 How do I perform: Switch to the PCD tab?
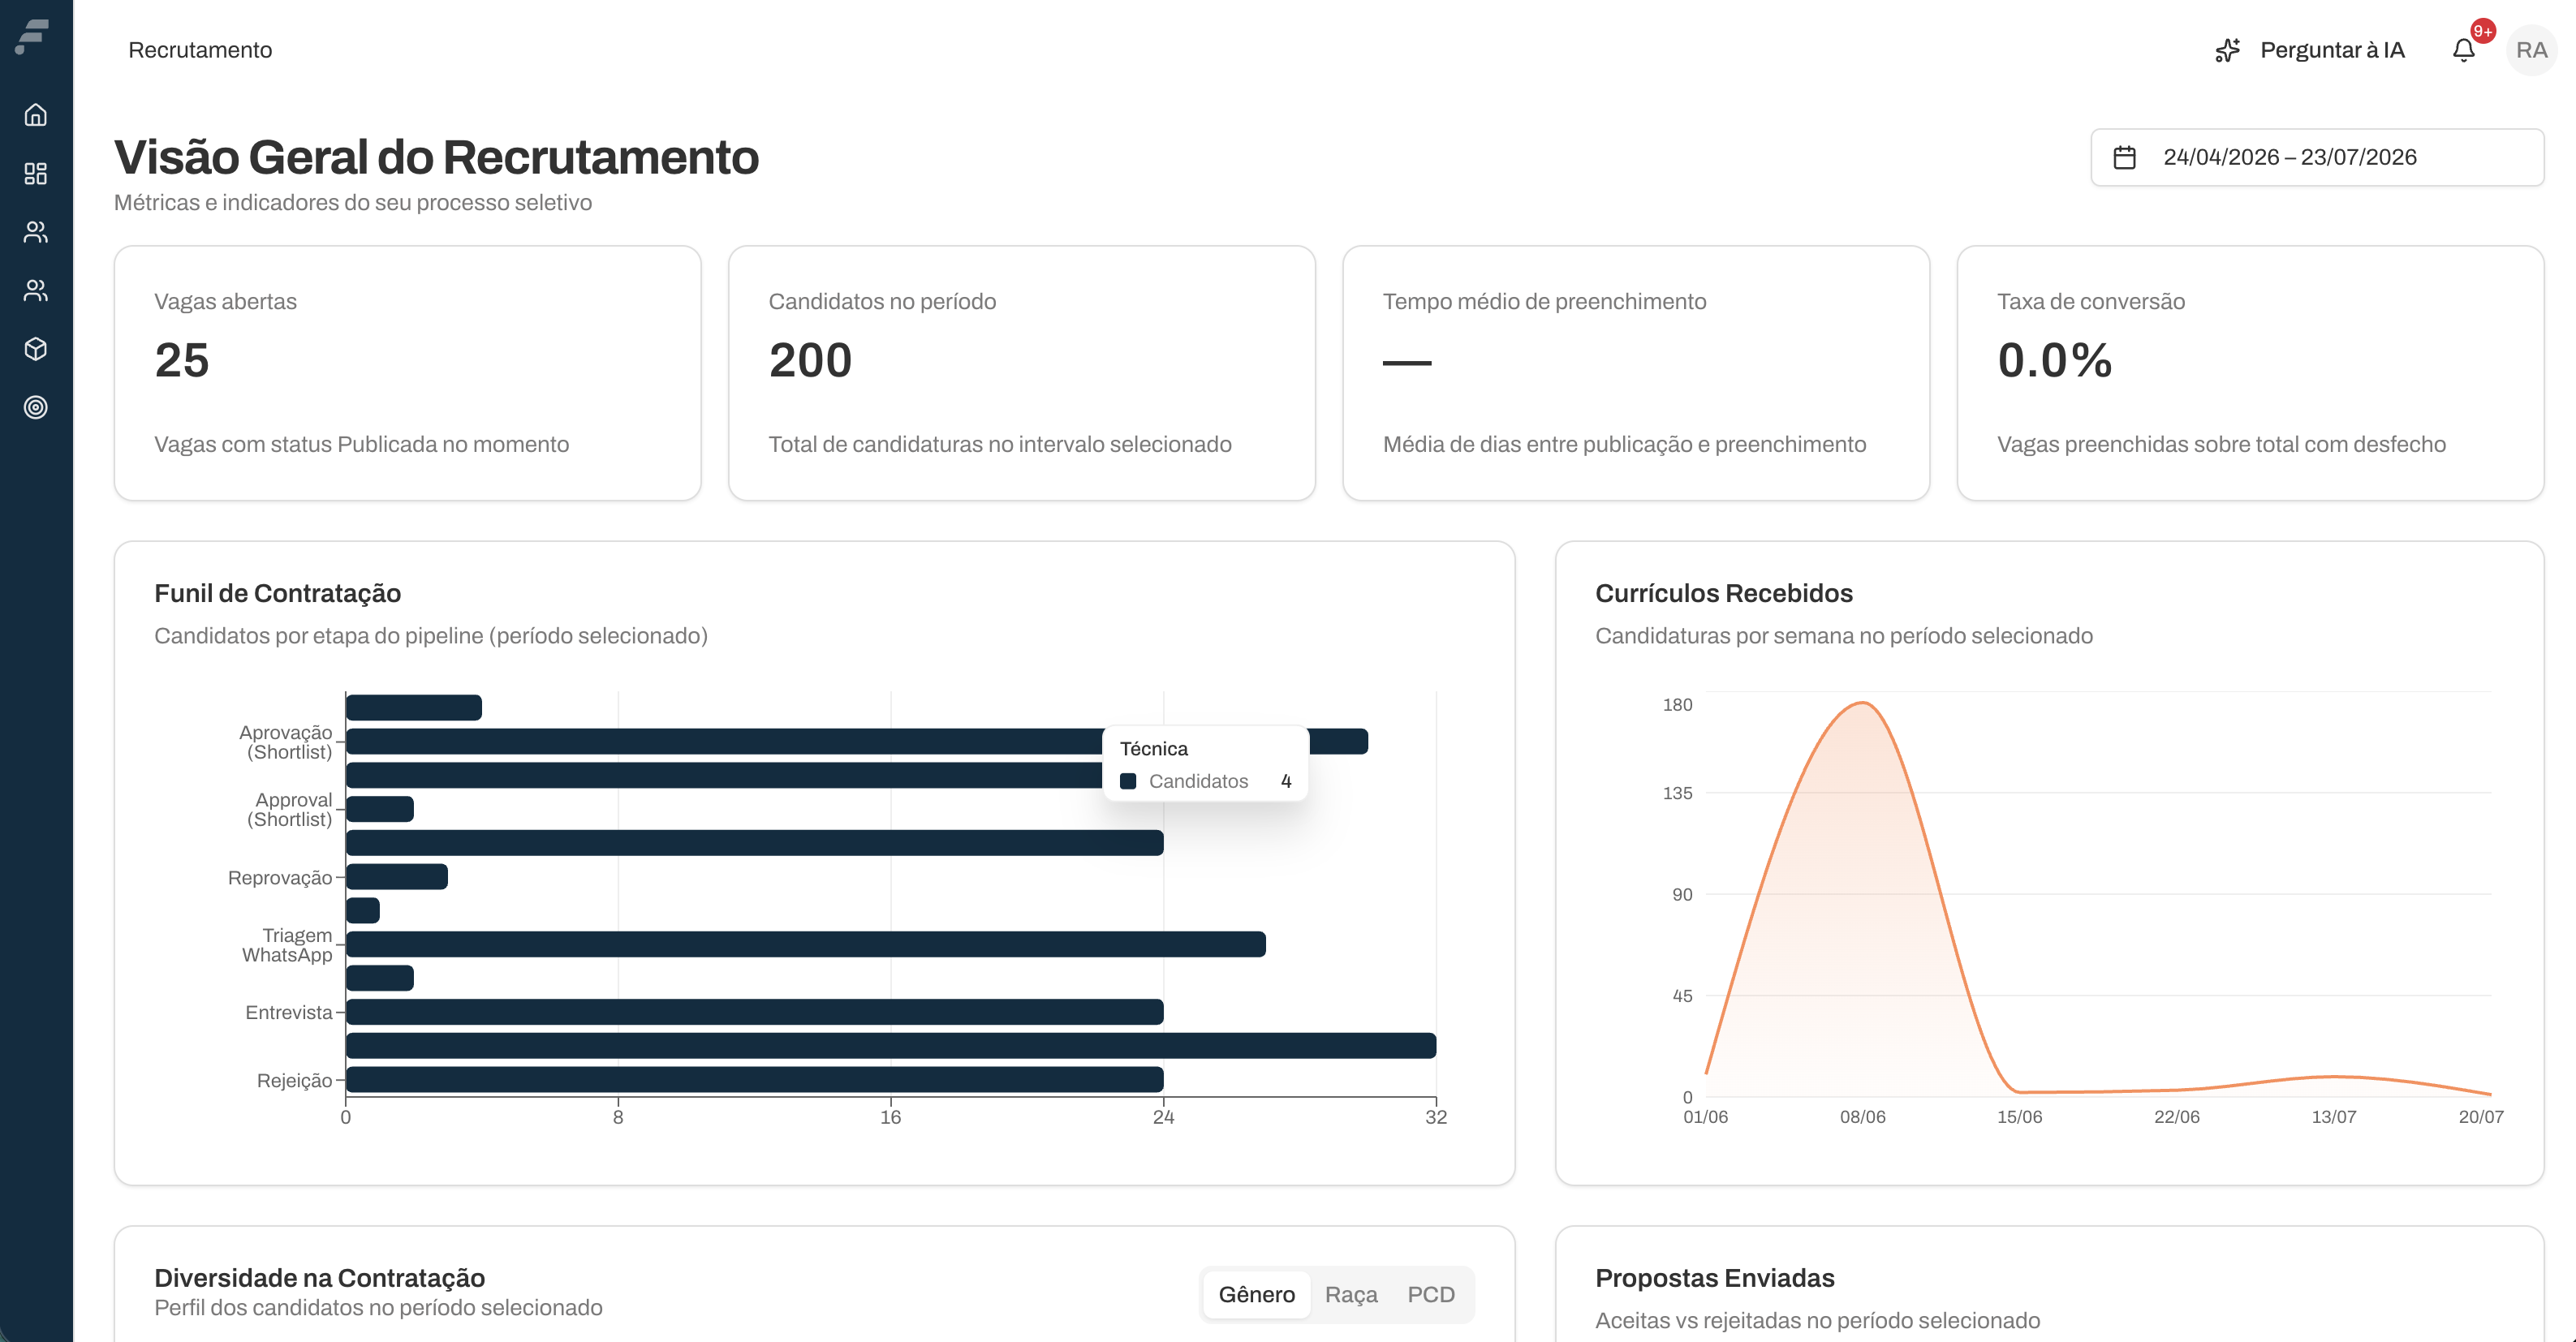(1430, 1294)
